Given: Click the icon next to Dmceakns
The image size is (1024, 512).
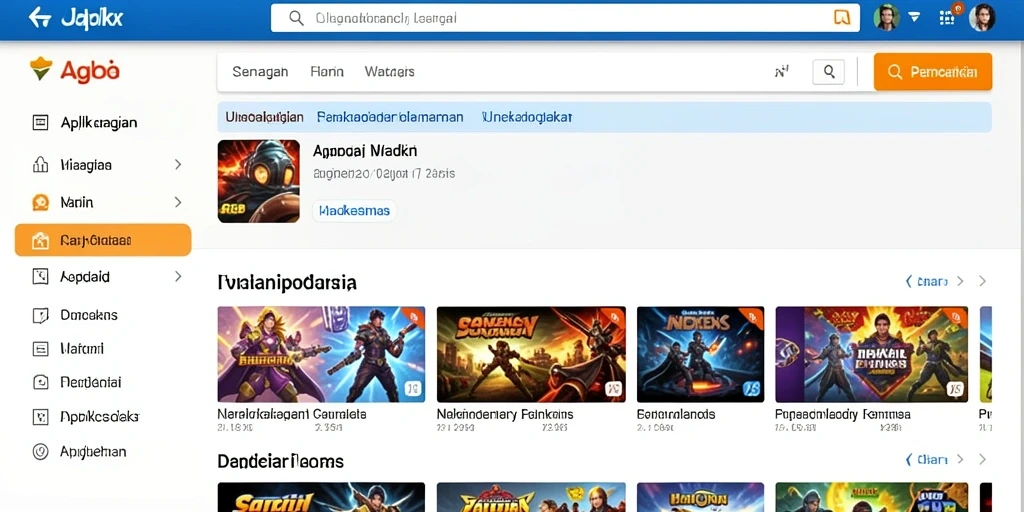Looking at the screenshot, I should pos(40,315).
